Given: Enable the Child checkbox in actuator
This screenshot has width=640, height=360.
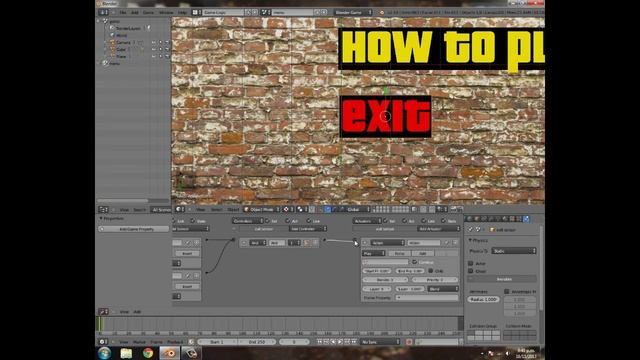Looking at the screenshot, I should (431, 271).
